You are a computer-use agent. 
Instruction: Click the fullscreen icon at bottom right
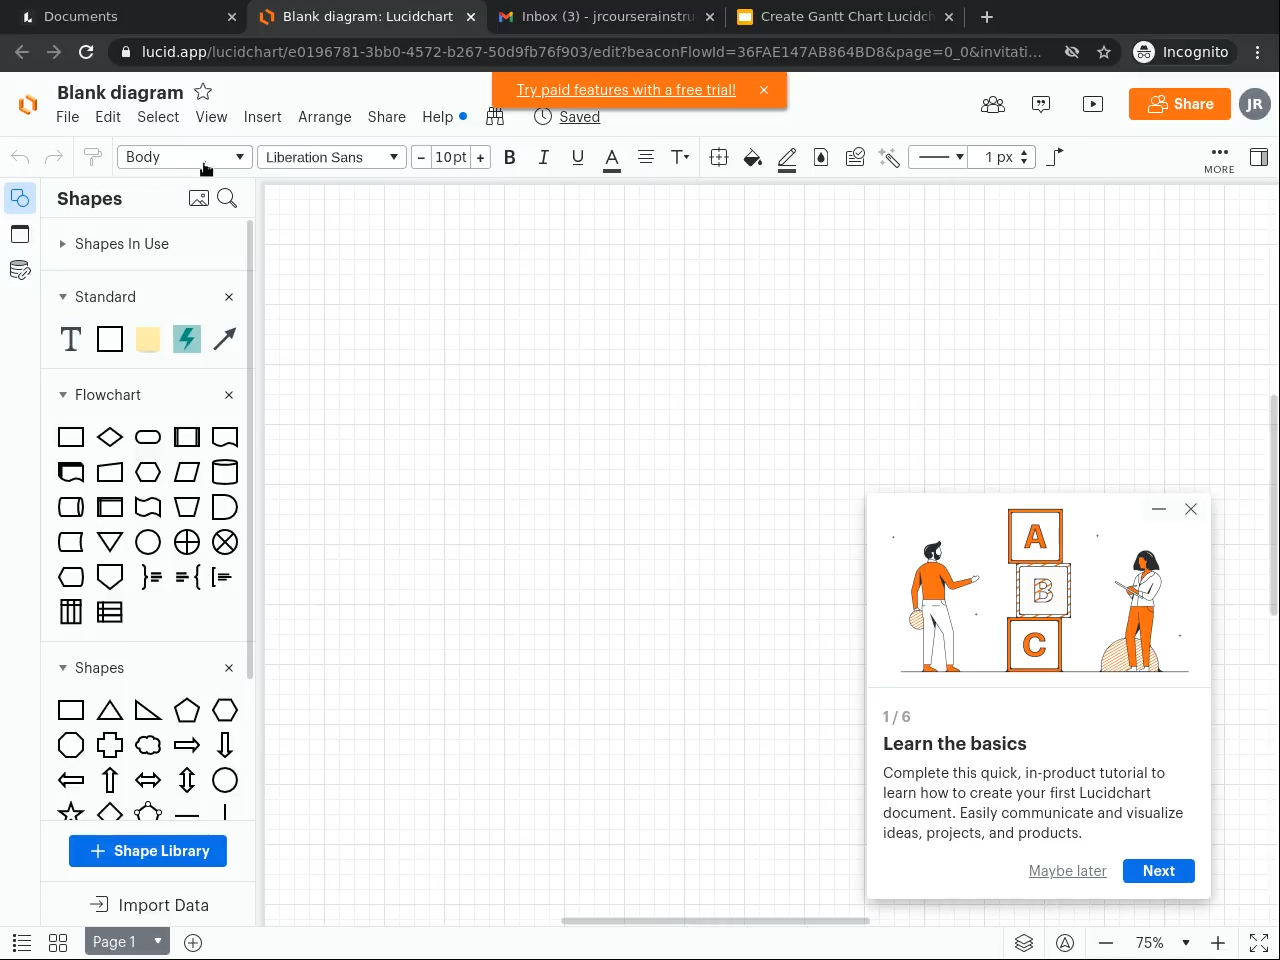pyautogui.click(x=1259, y=942)
